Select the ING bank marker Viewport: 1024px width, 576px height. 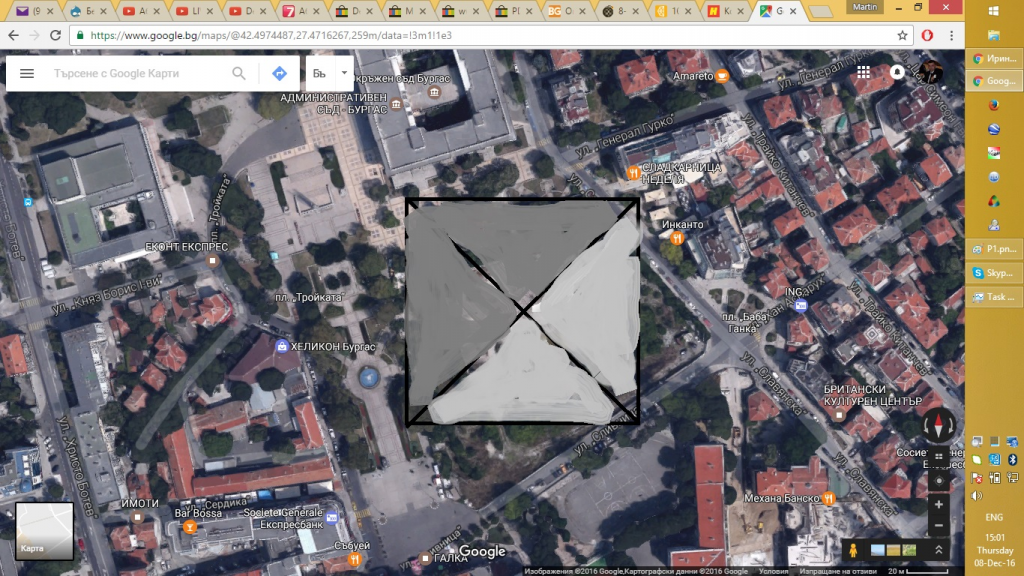(x=801, y=305)
